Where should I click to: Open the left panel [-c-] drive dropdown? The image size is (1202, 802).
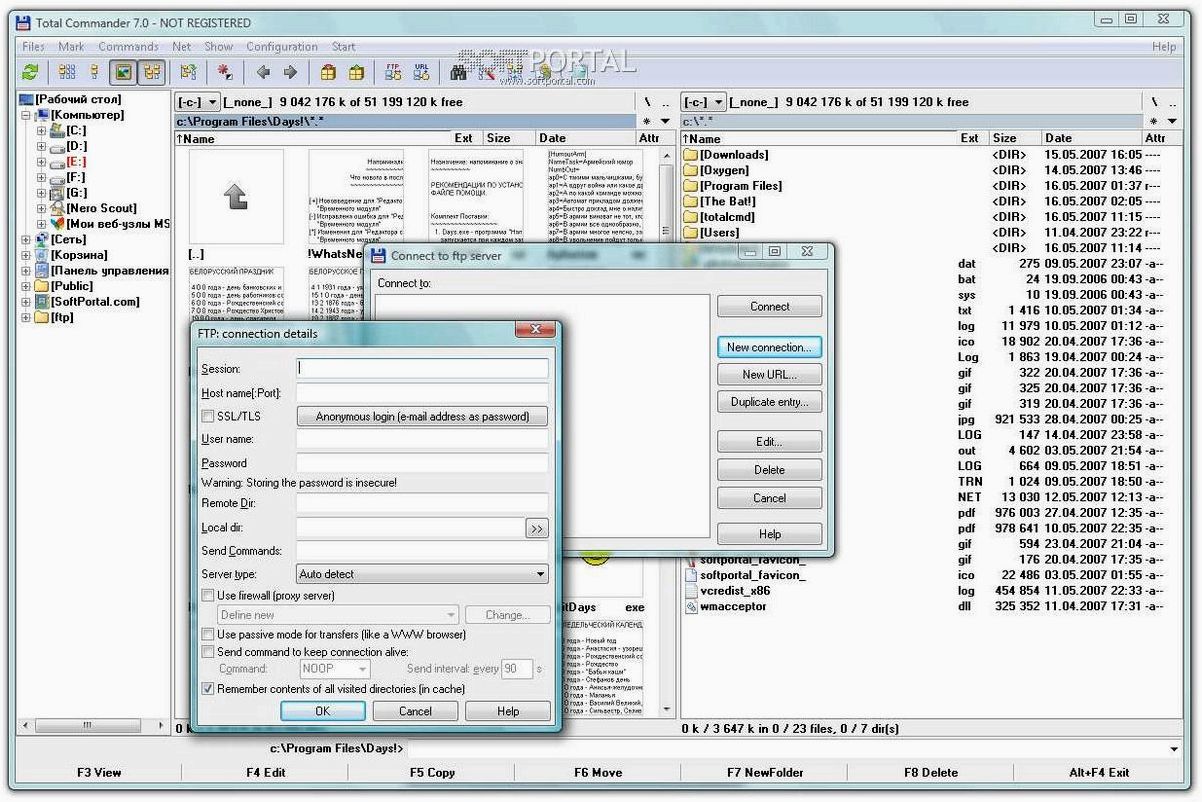pos(198,102)
